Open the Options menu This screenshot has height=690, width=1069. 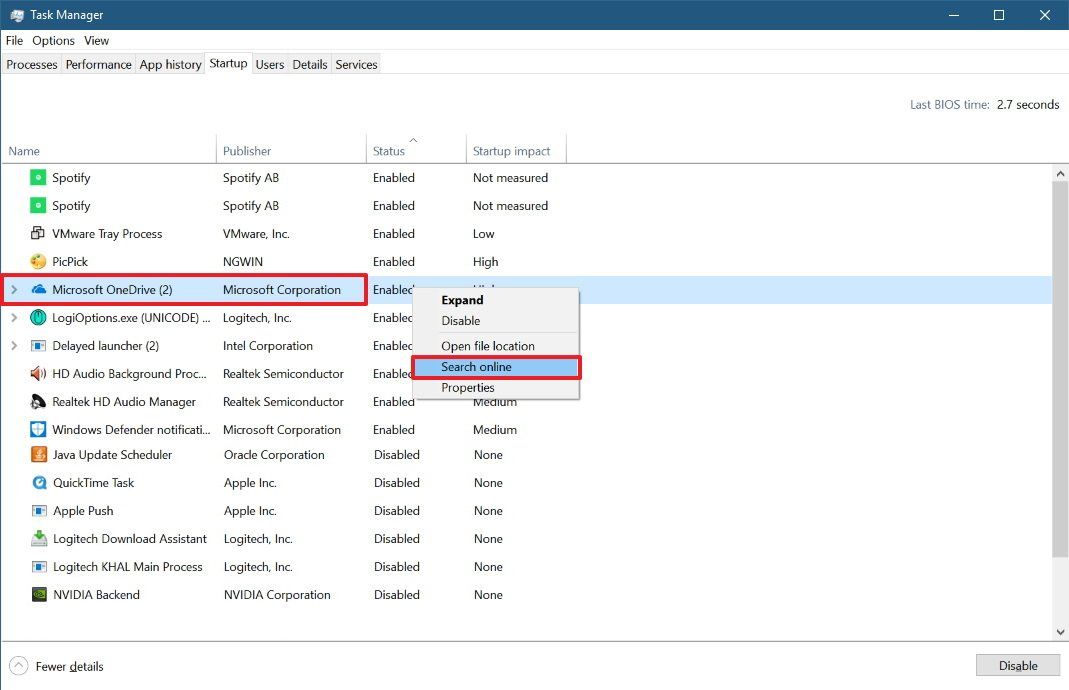pos(53,40)
